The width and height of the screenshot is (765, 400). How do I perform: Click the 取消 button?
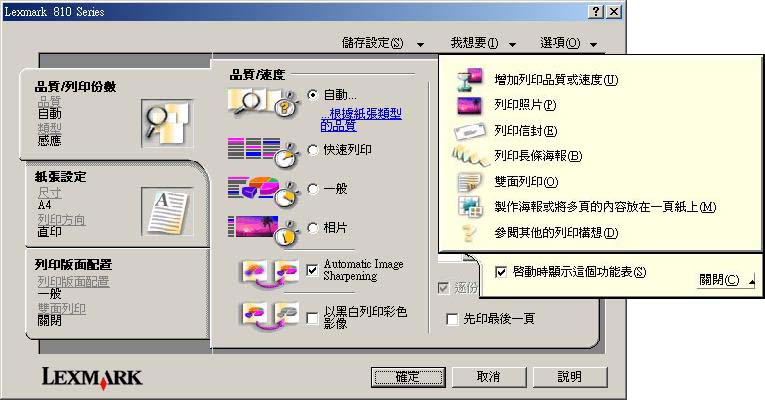point(488,377)
